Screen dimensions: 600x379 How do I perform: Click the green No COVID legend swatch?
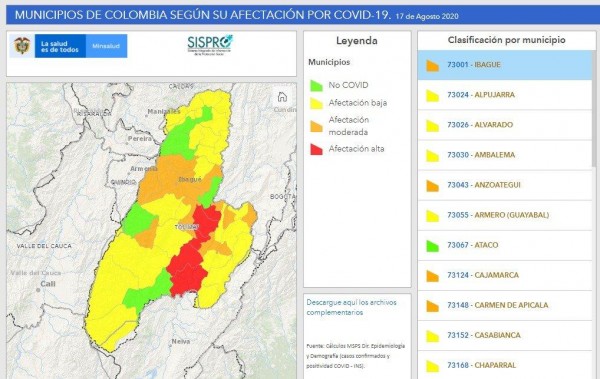tap(316, 85)
